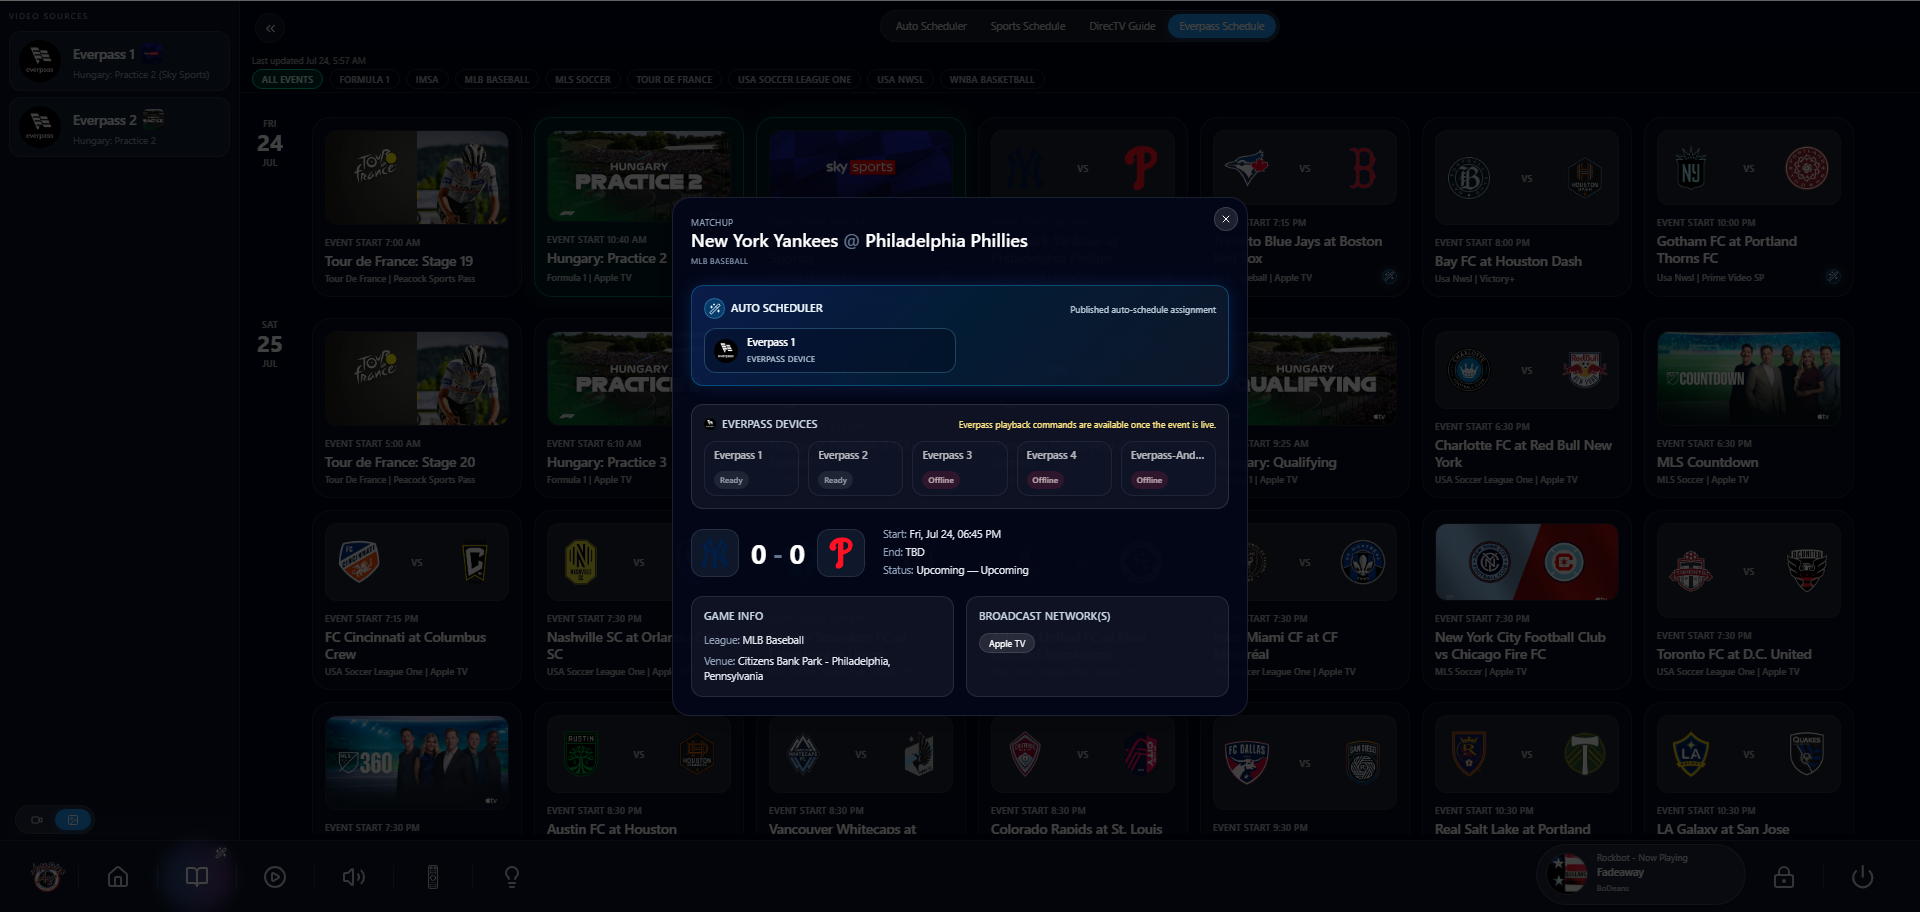
Task: Click the Philadelphia Phillies team logo by the score
Action: tap(841, 554)
